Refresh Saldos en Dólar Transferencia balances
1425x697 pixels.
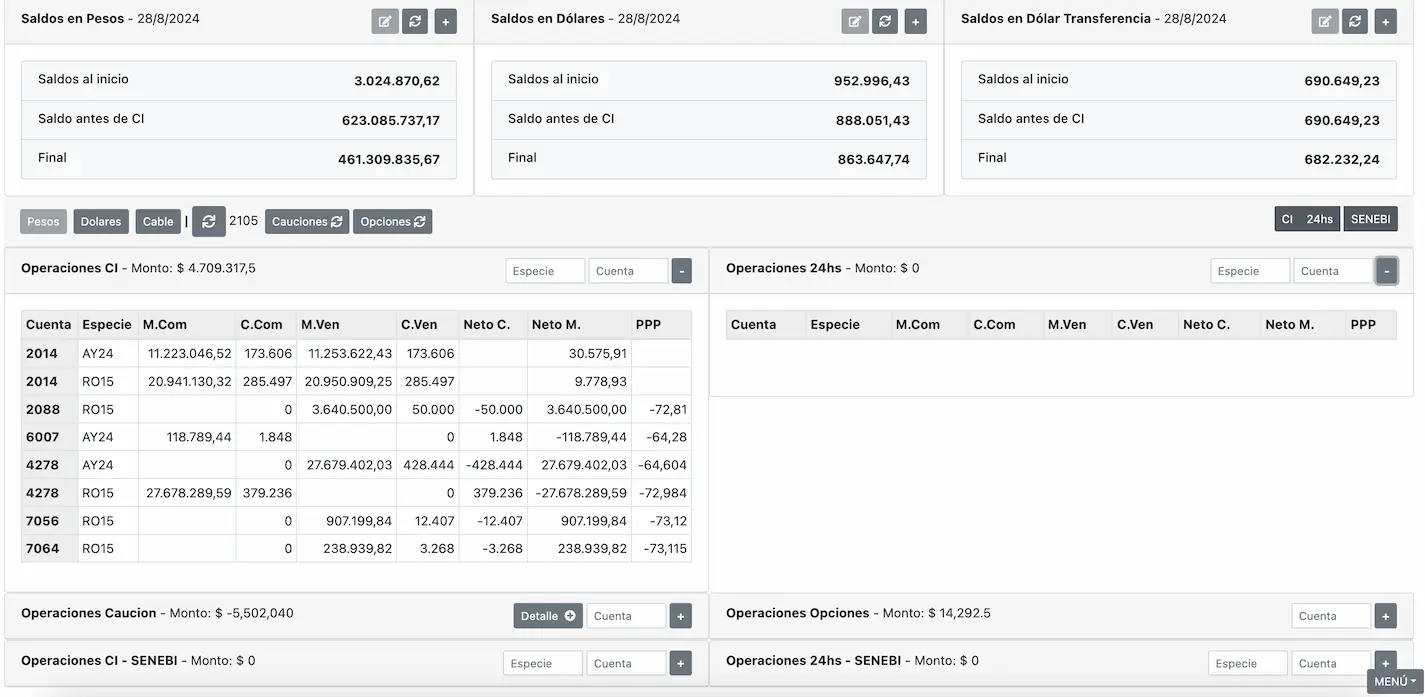pos(1354,21)
